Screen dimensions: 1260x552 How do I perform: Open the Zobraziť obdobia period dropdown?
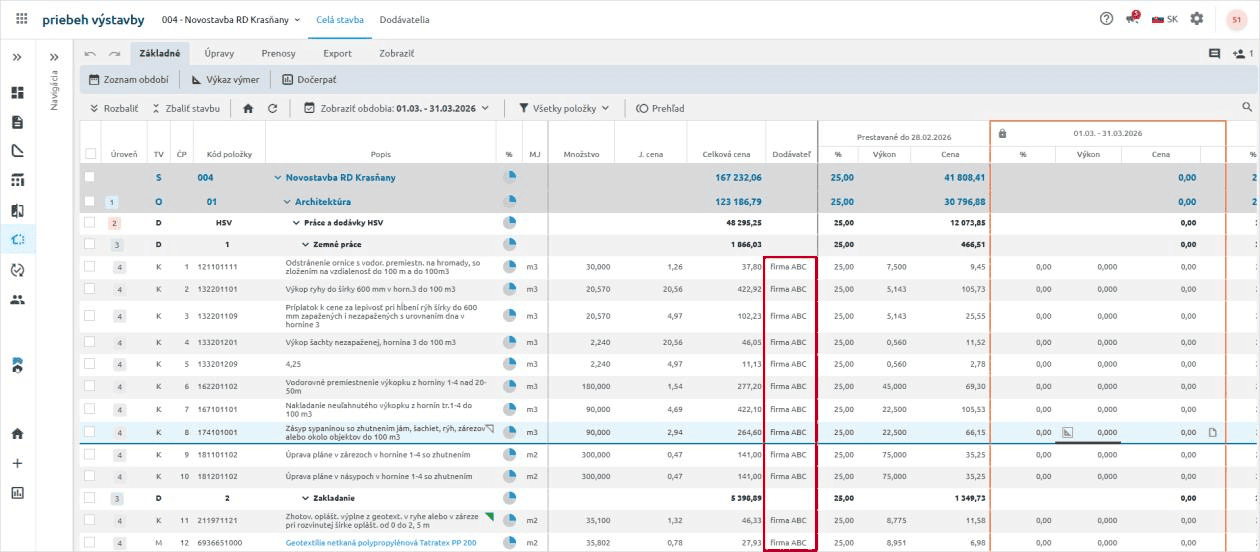396,108
